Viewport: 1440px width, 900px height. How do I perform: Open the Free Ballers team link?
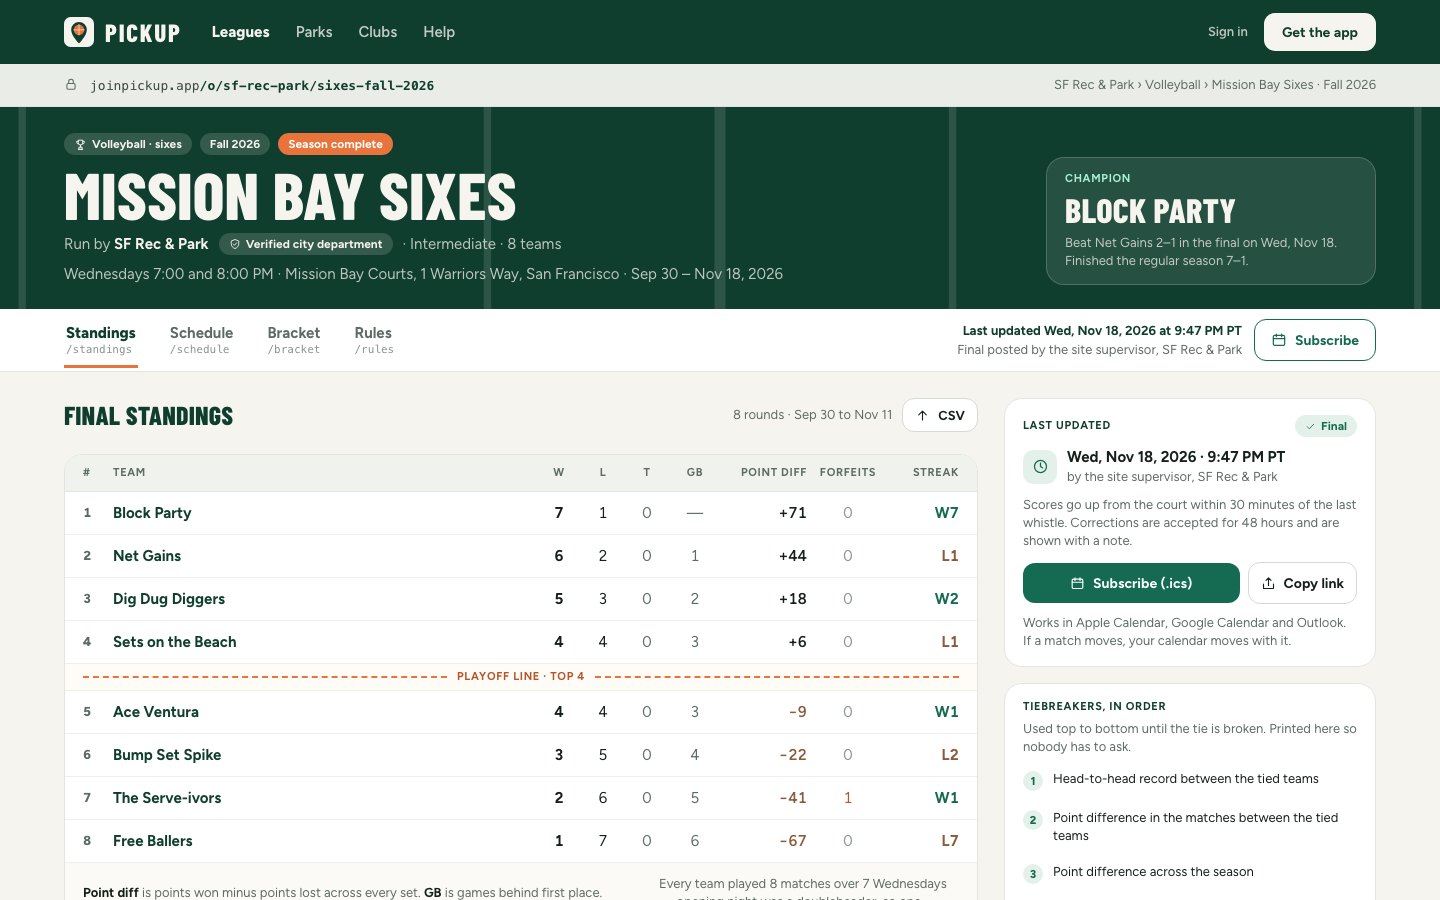point(153,841)
